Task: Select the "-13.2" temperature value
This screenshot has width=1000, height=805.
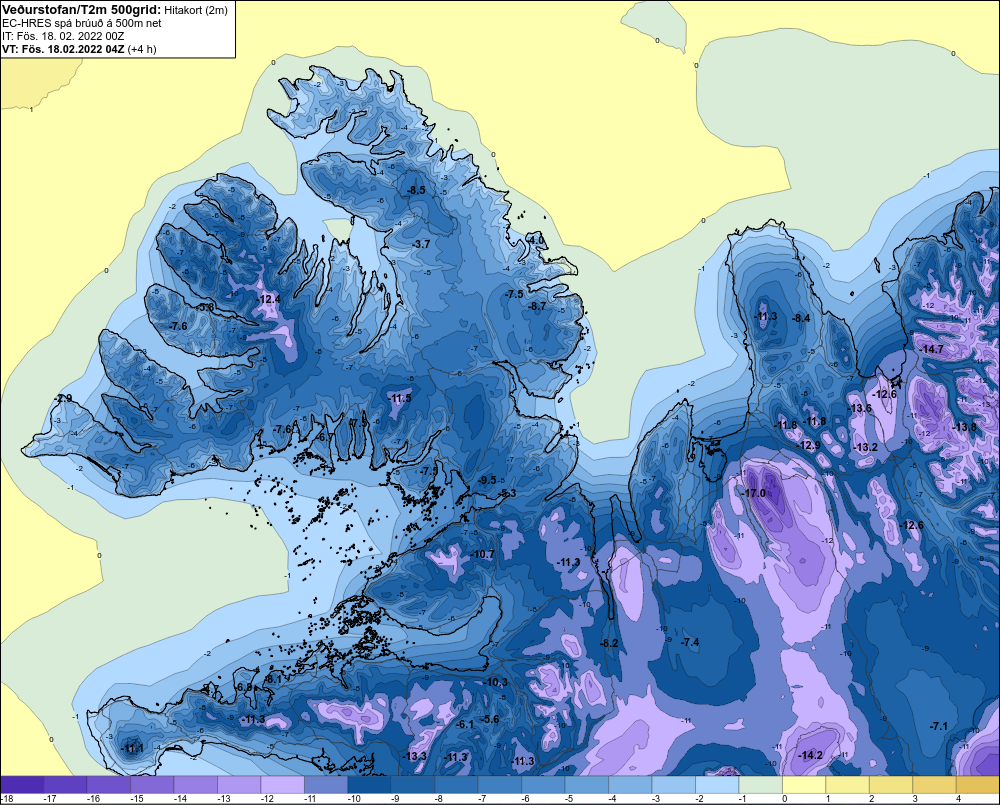Action: [x=865, y=447]
